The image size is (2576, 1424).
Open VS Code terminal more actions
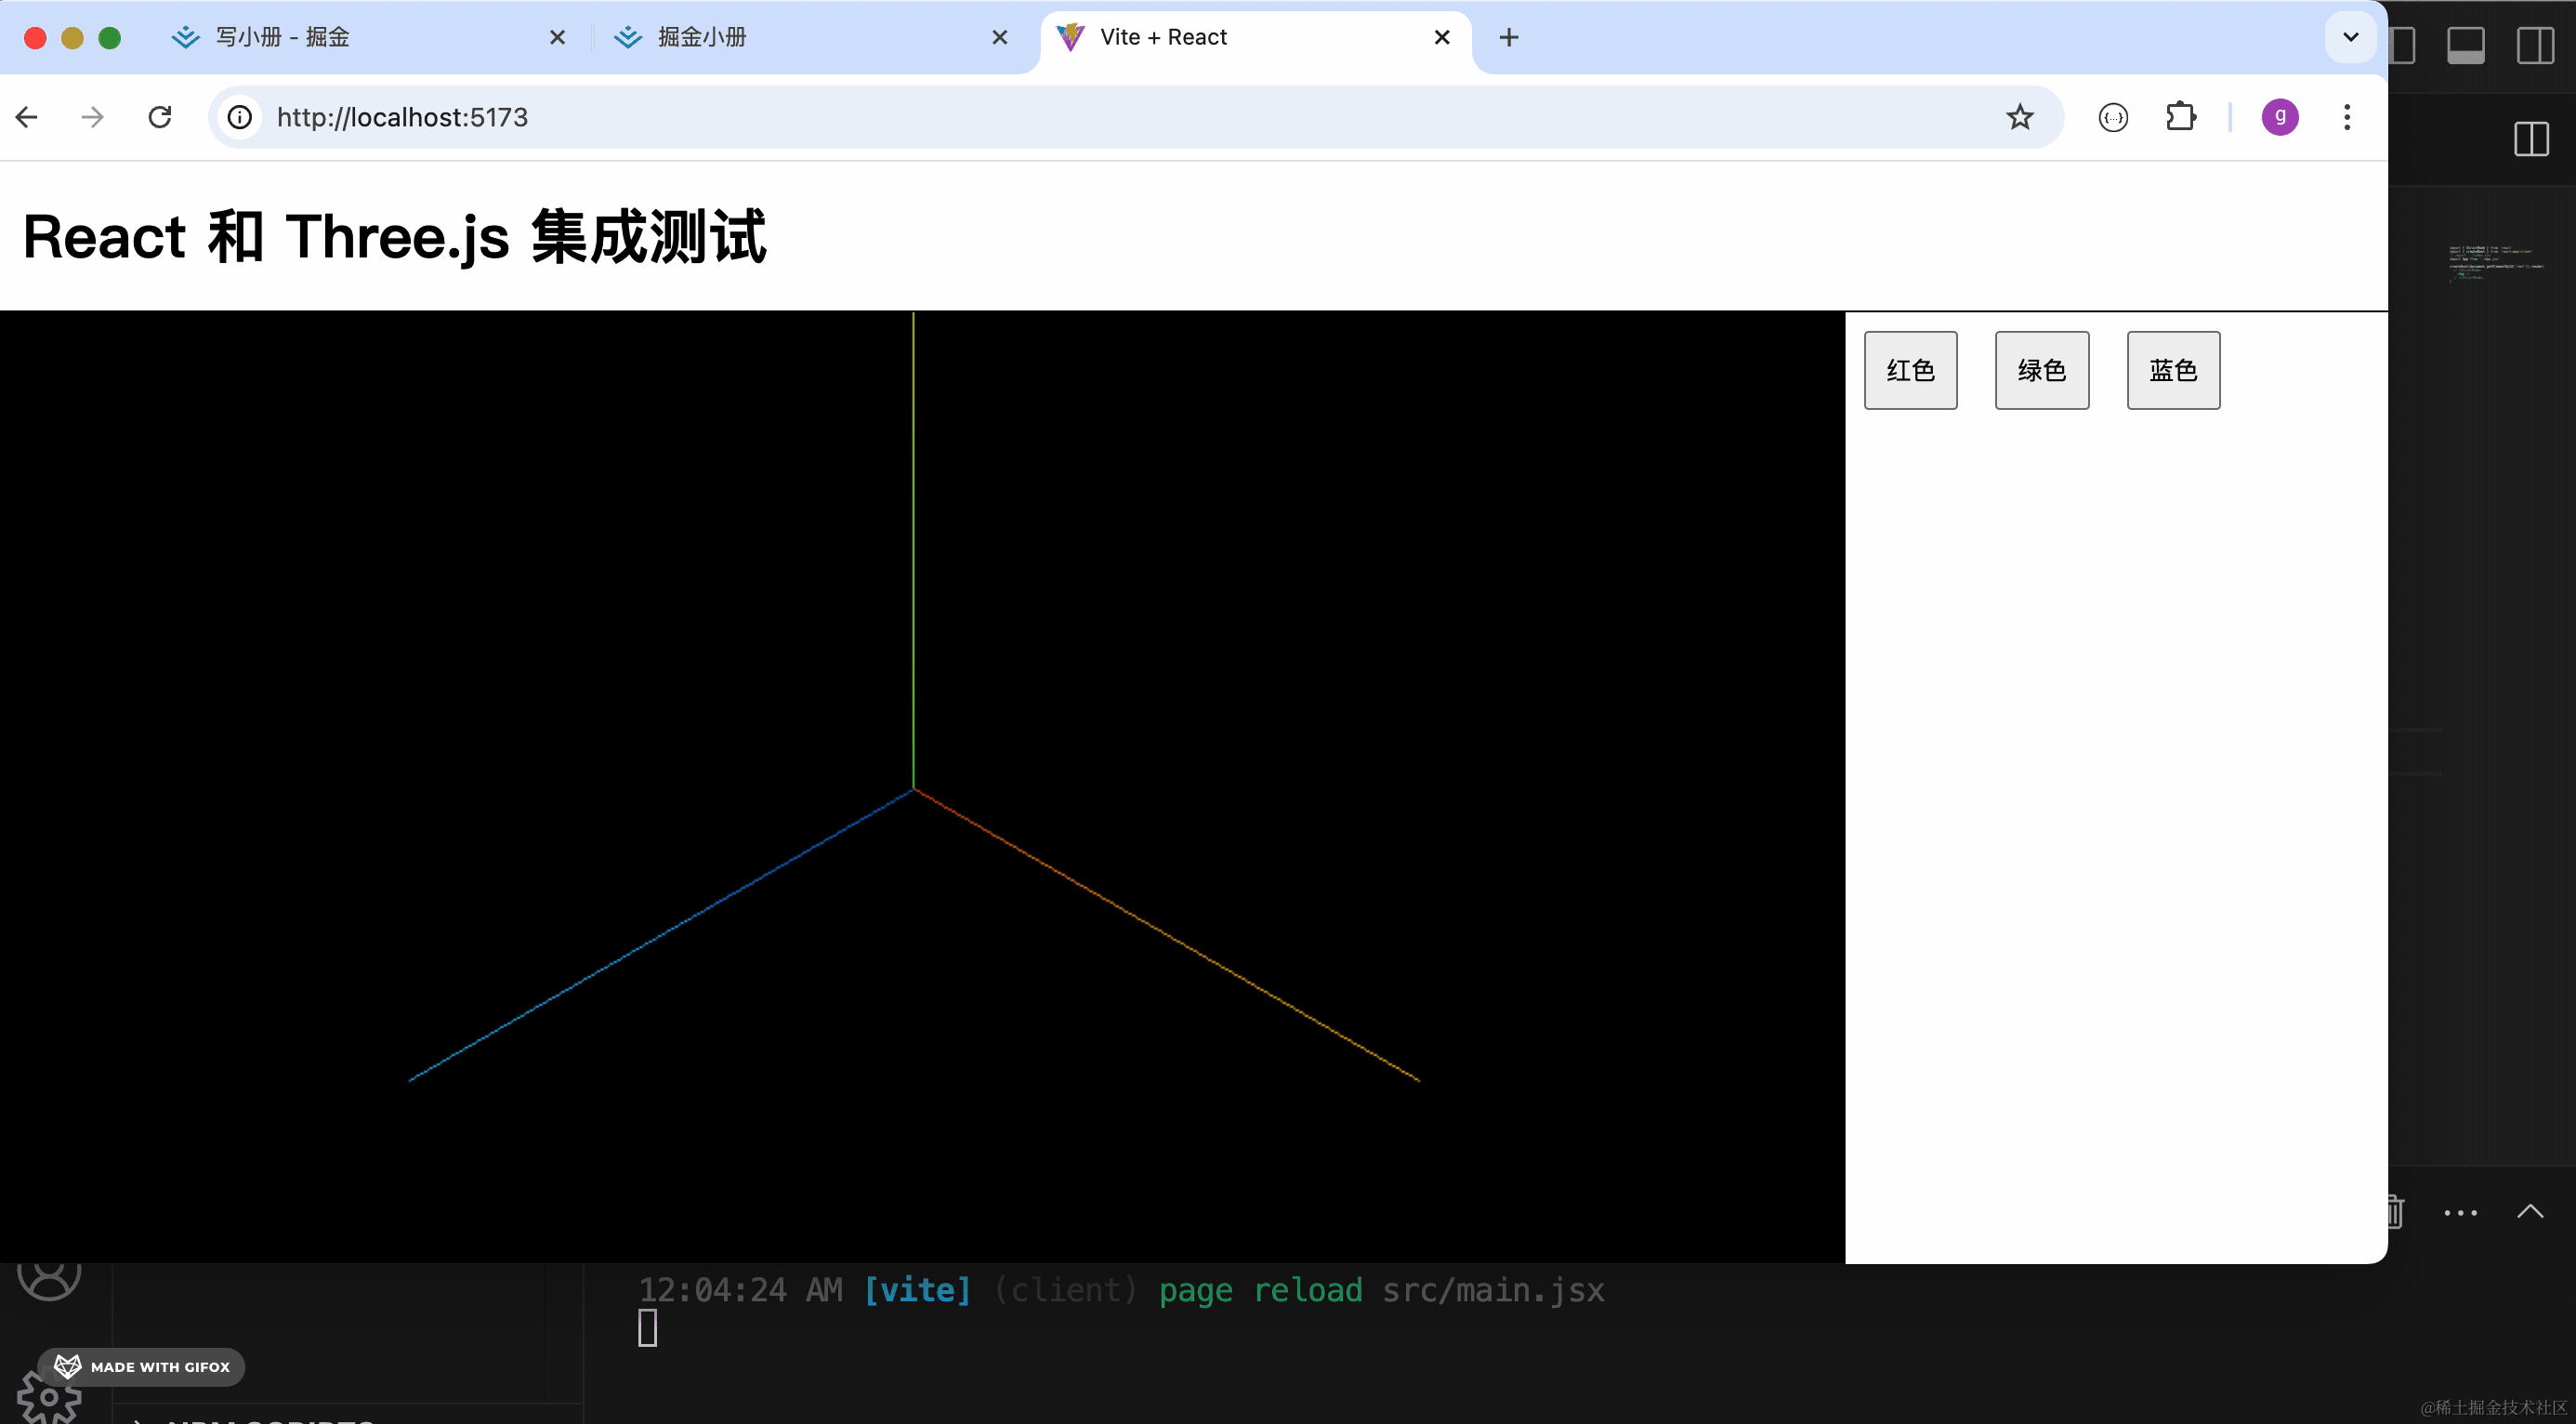pos(2460,1212)
